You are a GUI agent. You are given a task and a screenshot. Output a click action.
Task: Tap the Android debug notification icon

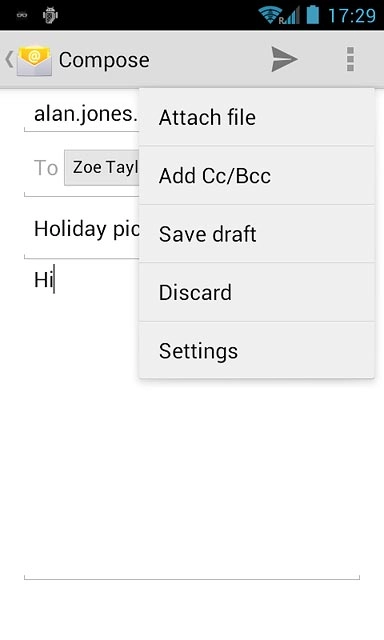50,15
